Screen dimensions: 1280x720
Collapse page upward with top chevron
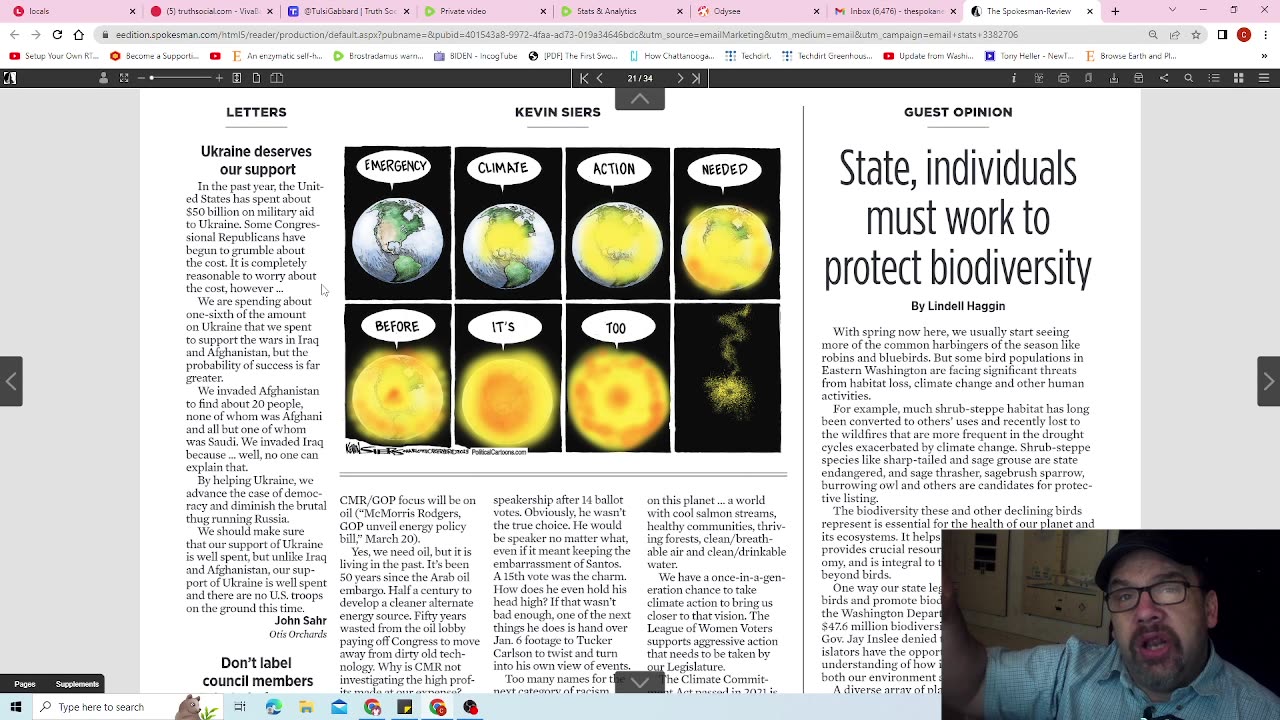pyautogui.click(x=640, y=99)
